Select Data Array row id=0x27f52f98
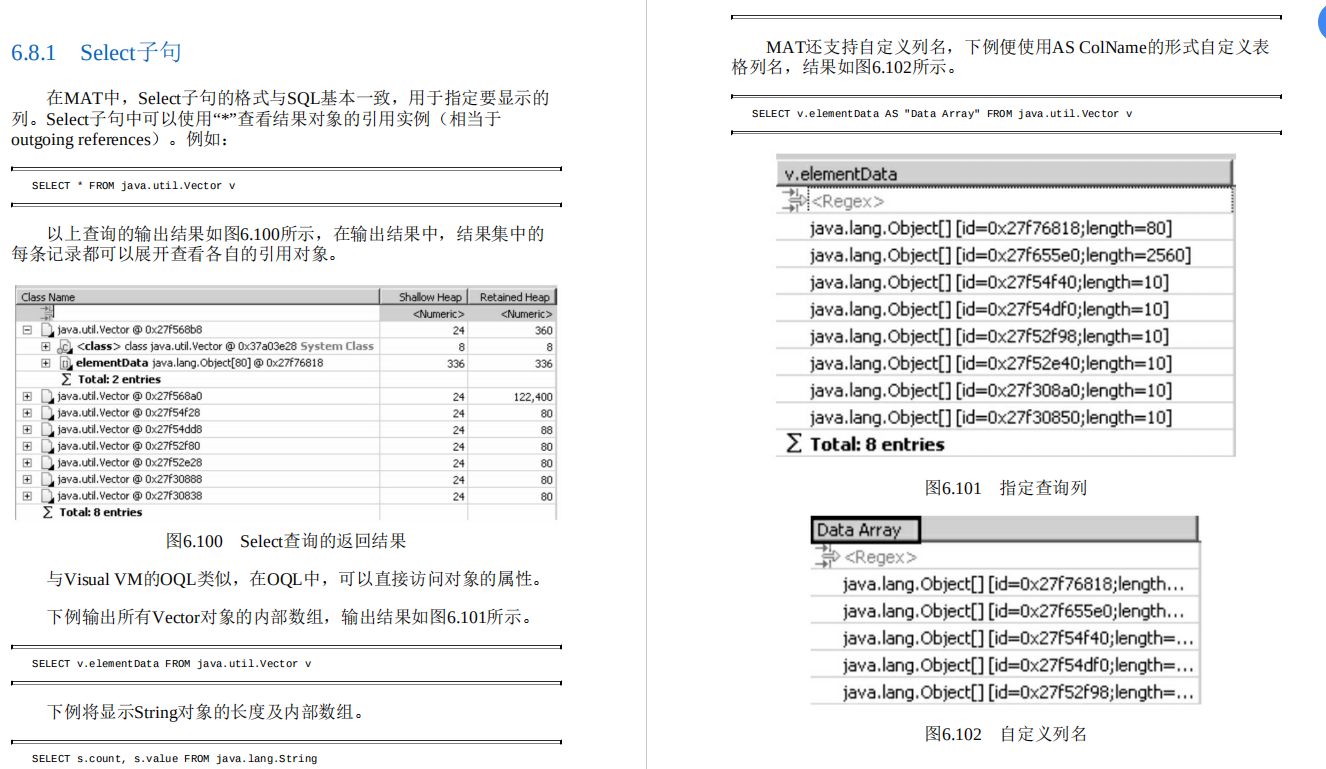This screenshot has height=769, width=1326. click(x=1005, y=692)
